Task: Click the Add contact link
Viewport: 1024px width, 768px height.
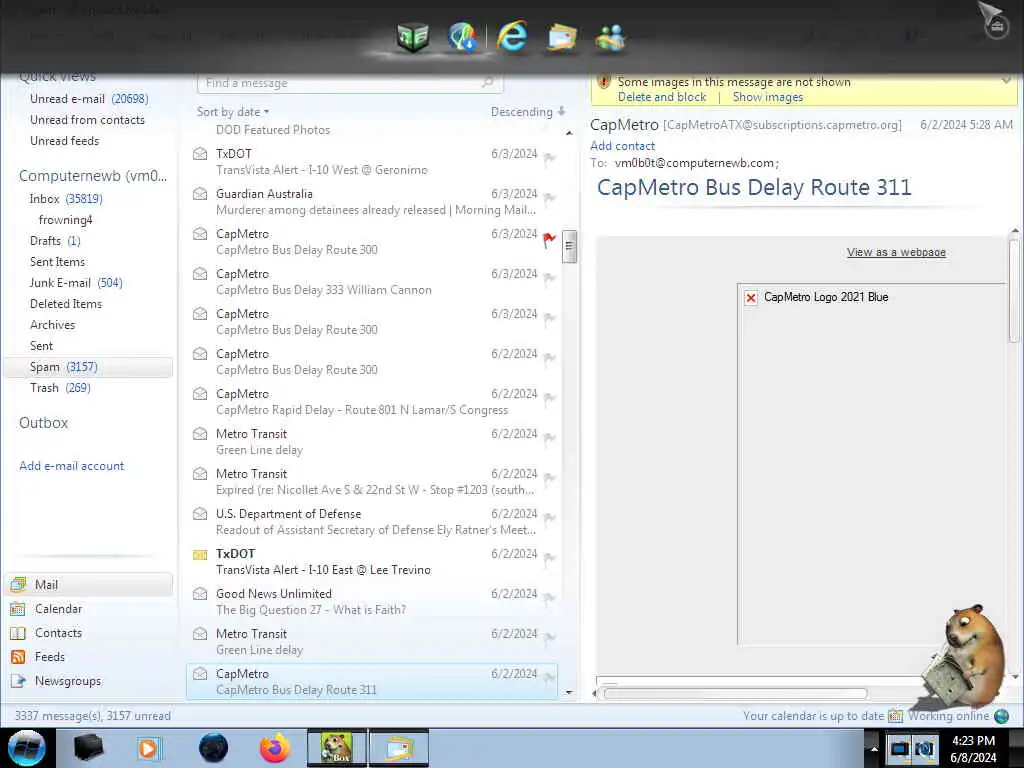Action: pyautogui.click(x=622, y=146)
